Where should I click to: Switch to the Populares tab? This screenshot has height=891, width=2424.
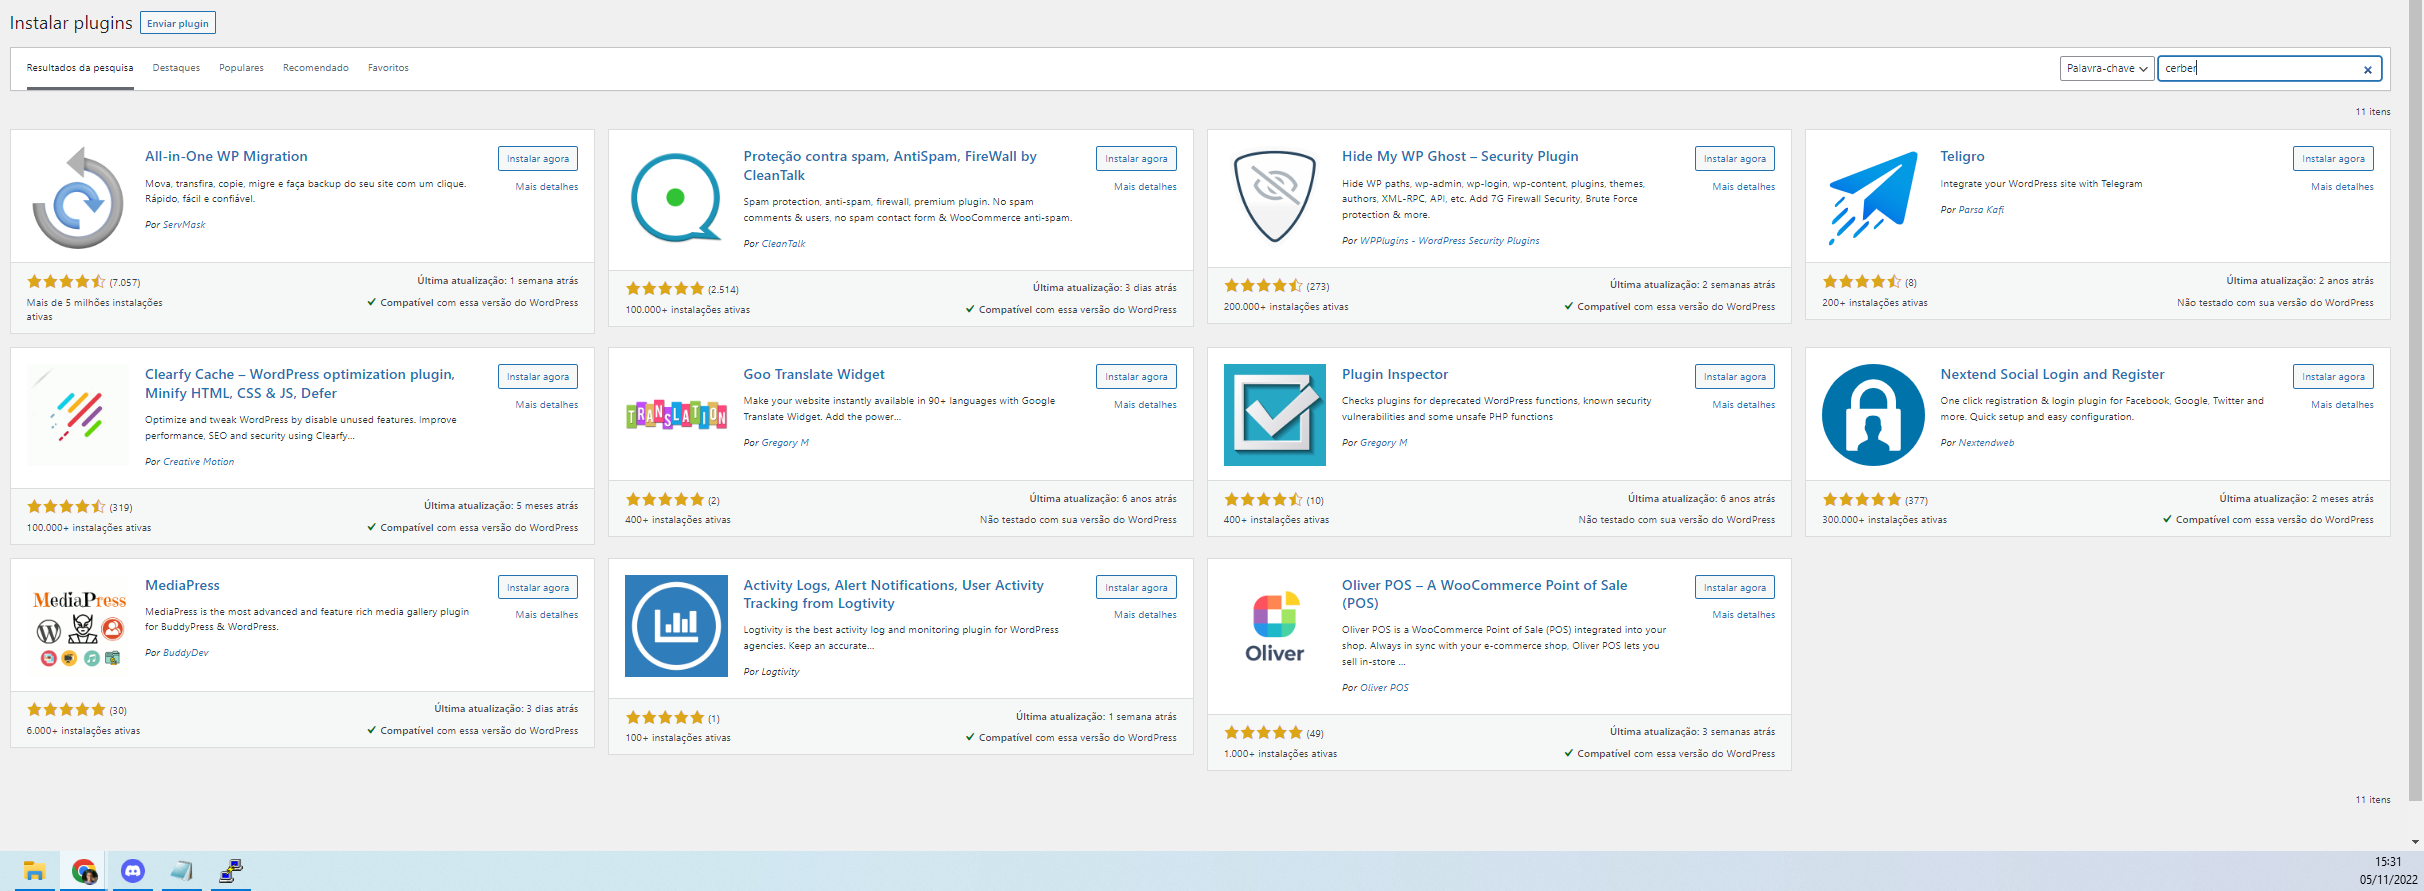[241, 68]
